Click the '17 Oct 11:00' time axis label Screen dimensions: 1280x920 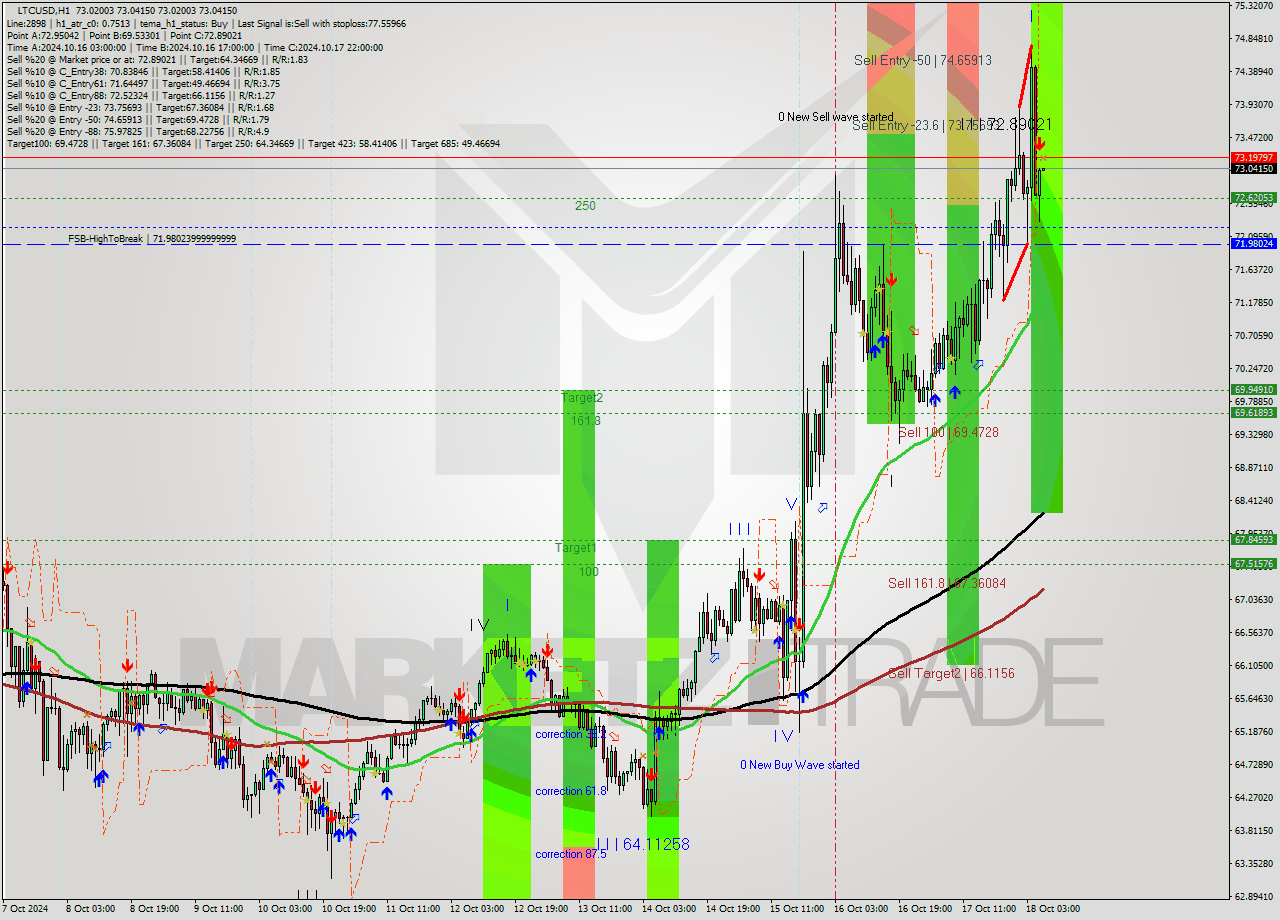(x=987, y=909)
